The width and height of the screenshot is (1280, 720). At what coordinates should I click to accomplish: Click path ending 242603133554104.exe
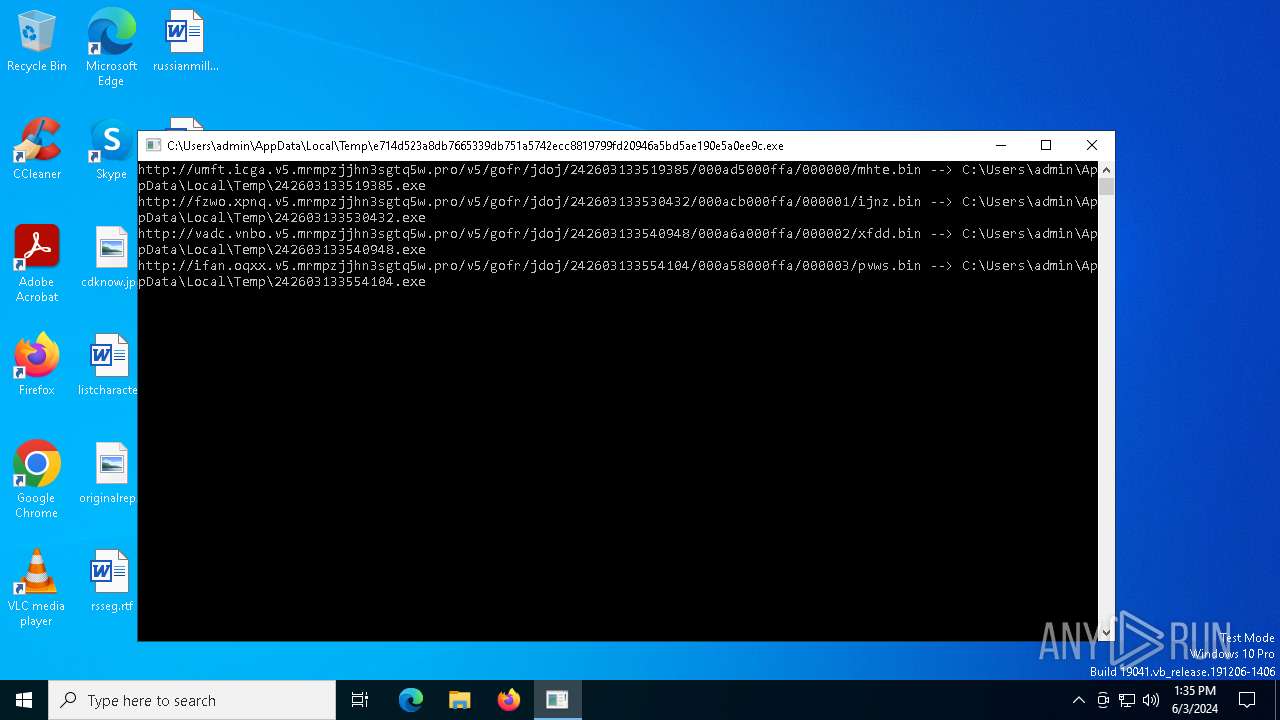[282, 282]
